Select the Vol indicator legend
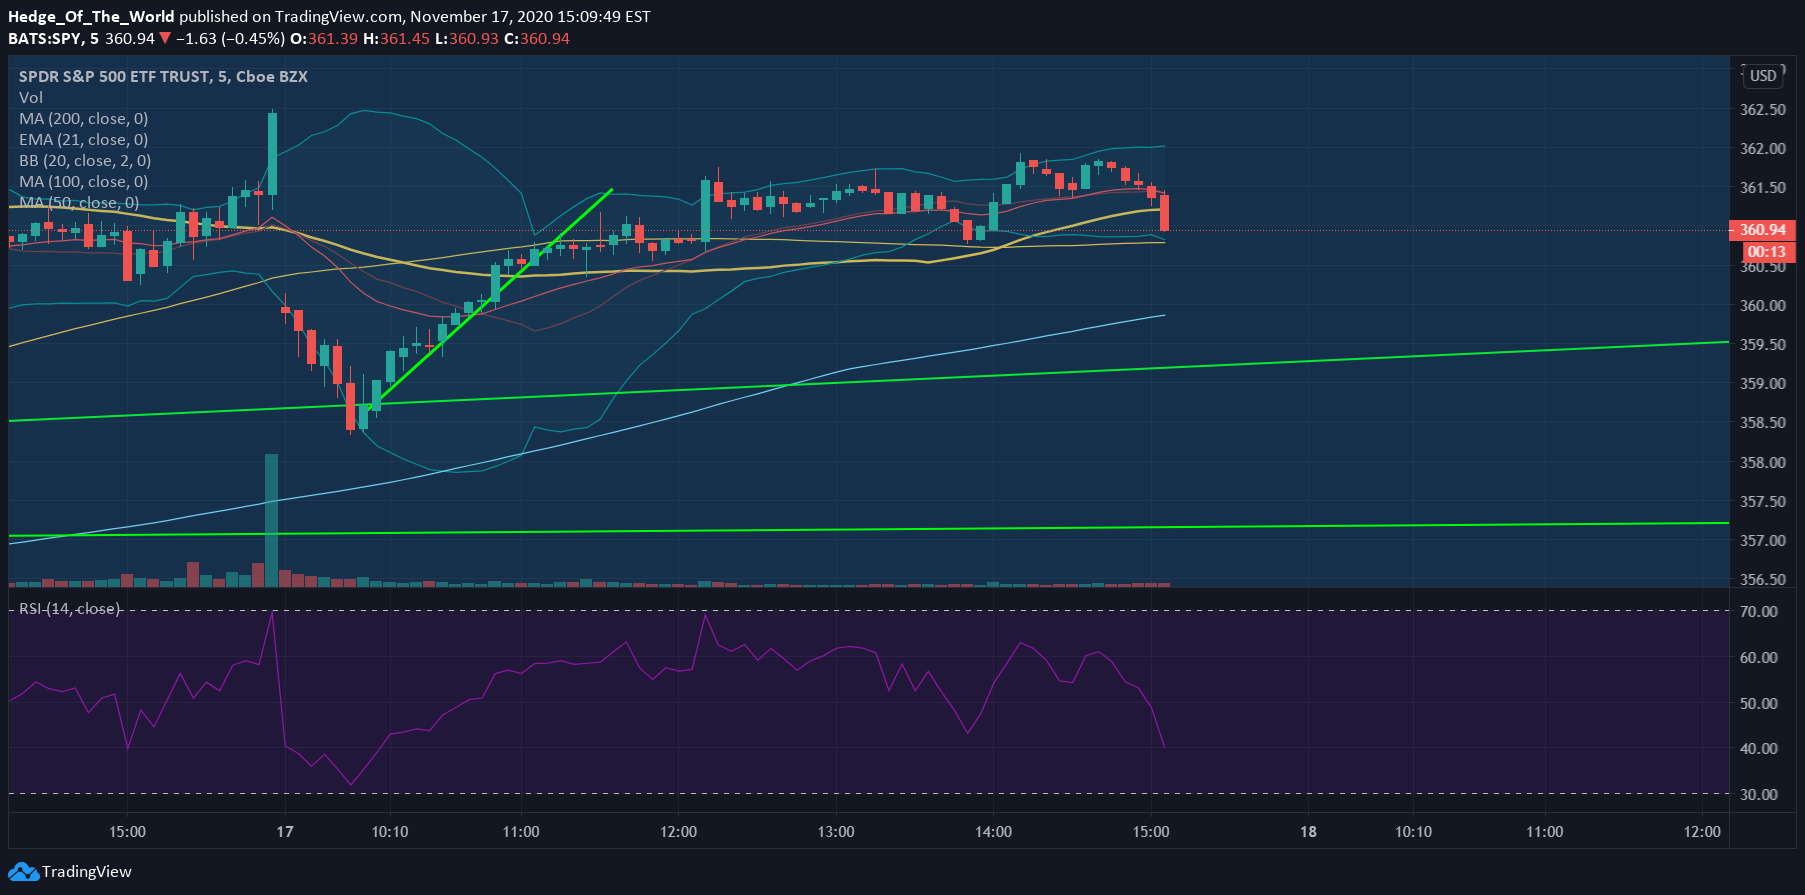This screenshot has width=1805, height=895. coord(31,98)
